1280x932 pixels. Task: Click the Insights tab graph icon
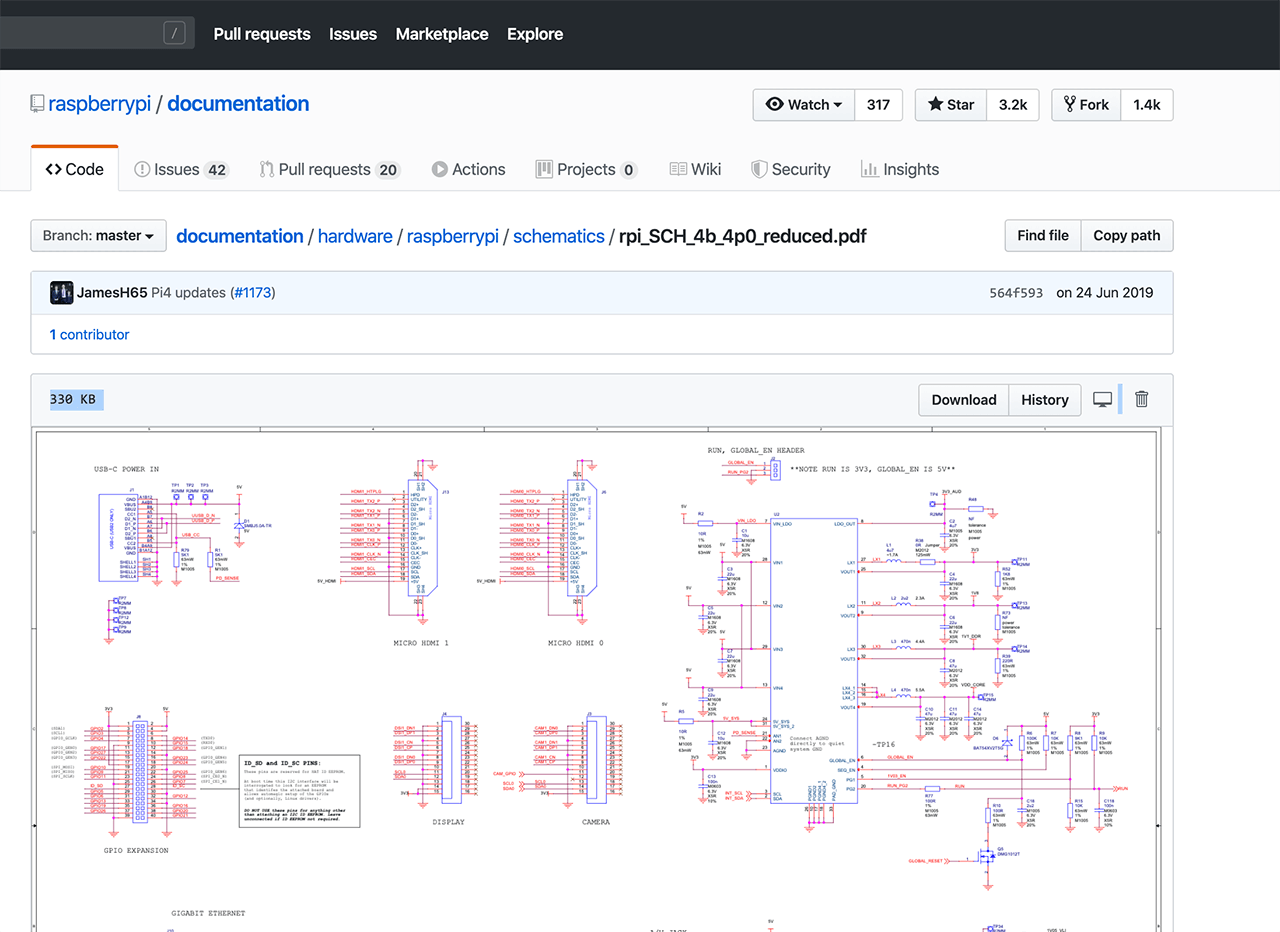click(870, 169)
